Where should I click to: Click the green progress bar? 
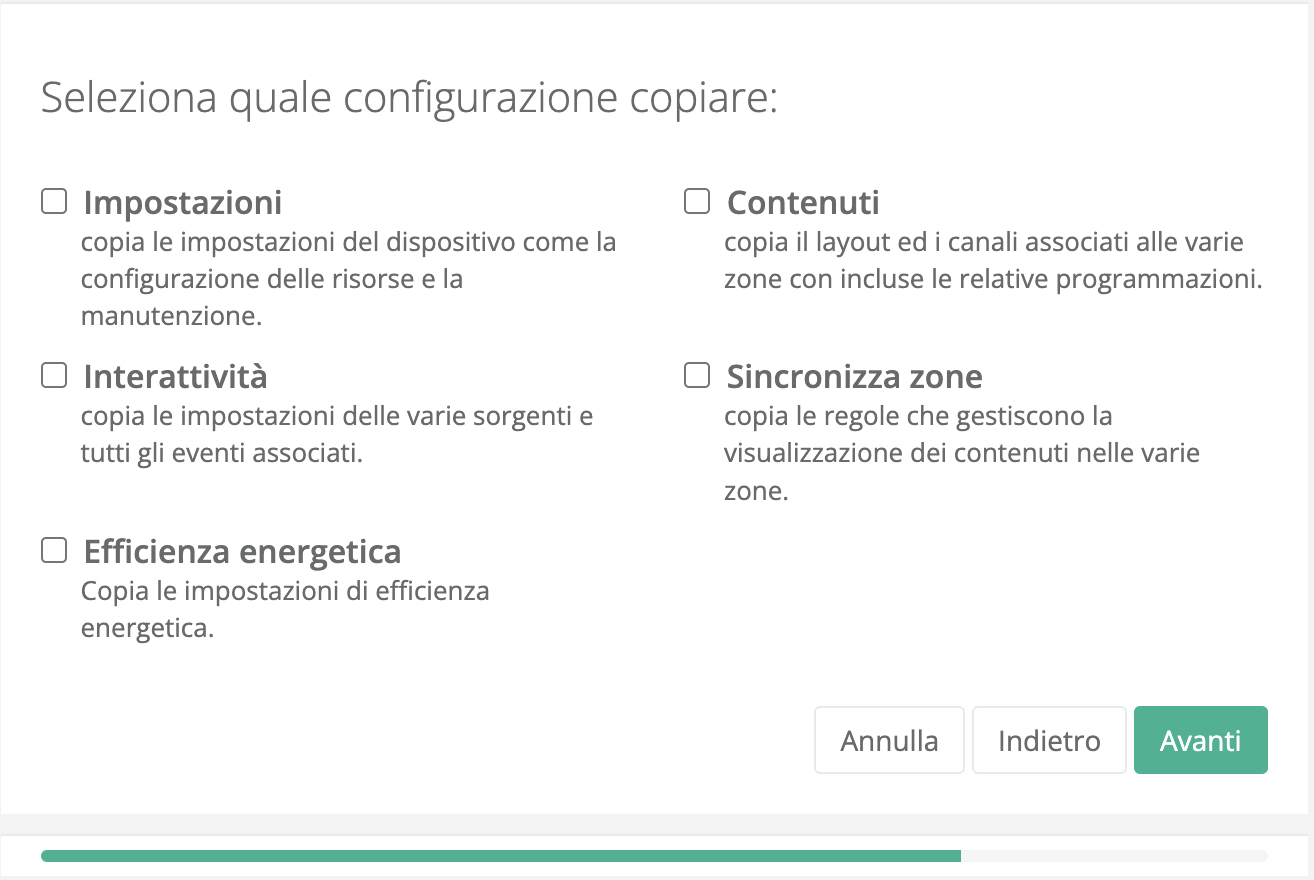click(500, 855)
